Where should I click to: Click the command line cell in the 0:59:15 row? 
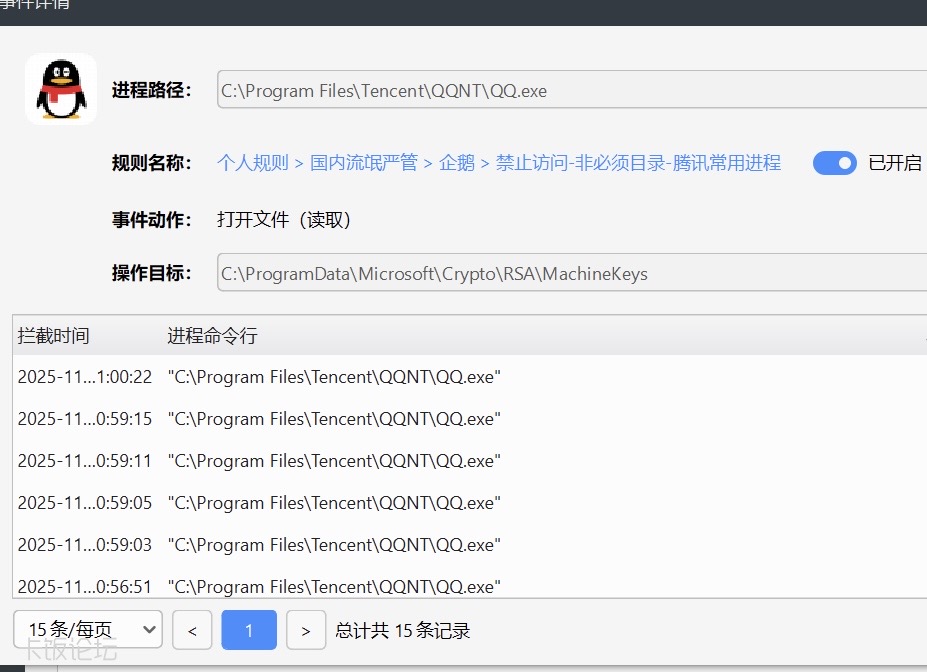click(x=334, y=418)
